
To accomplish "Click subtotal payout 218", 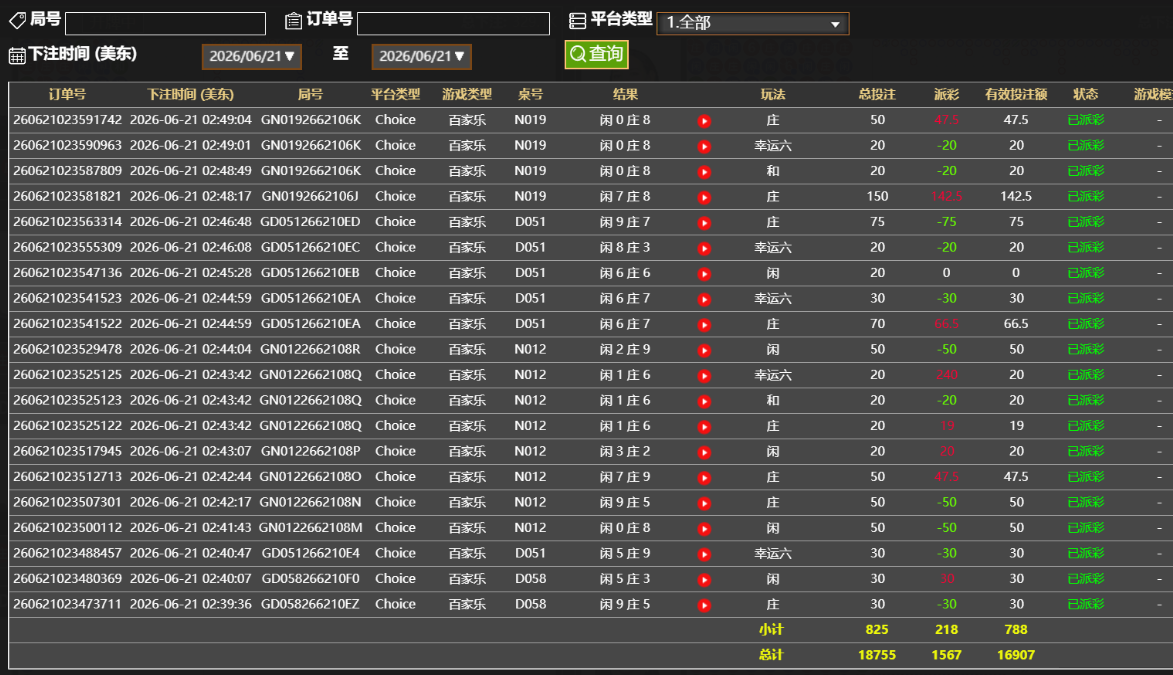I will (946, 629).
